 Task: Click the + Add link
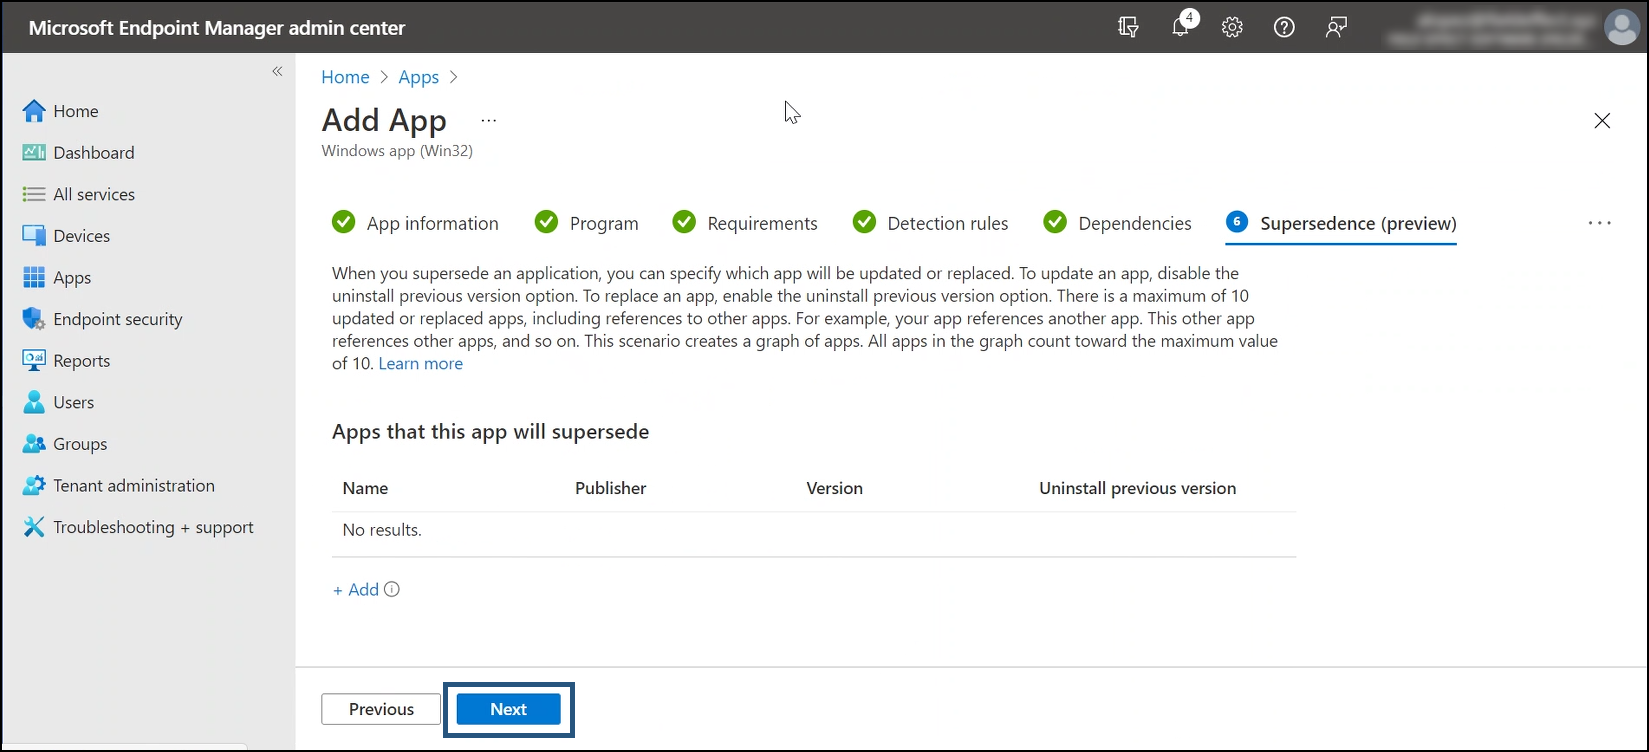(x=356, y=590)
